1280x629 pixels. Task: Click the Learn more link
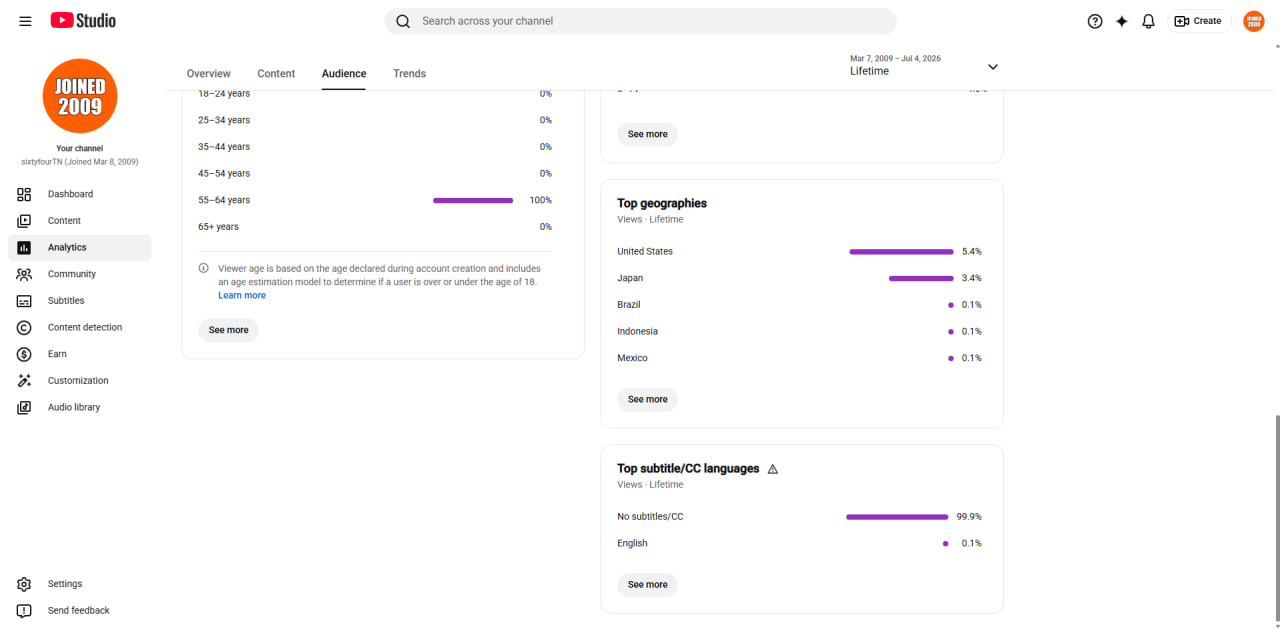click(x=242, y=295)
